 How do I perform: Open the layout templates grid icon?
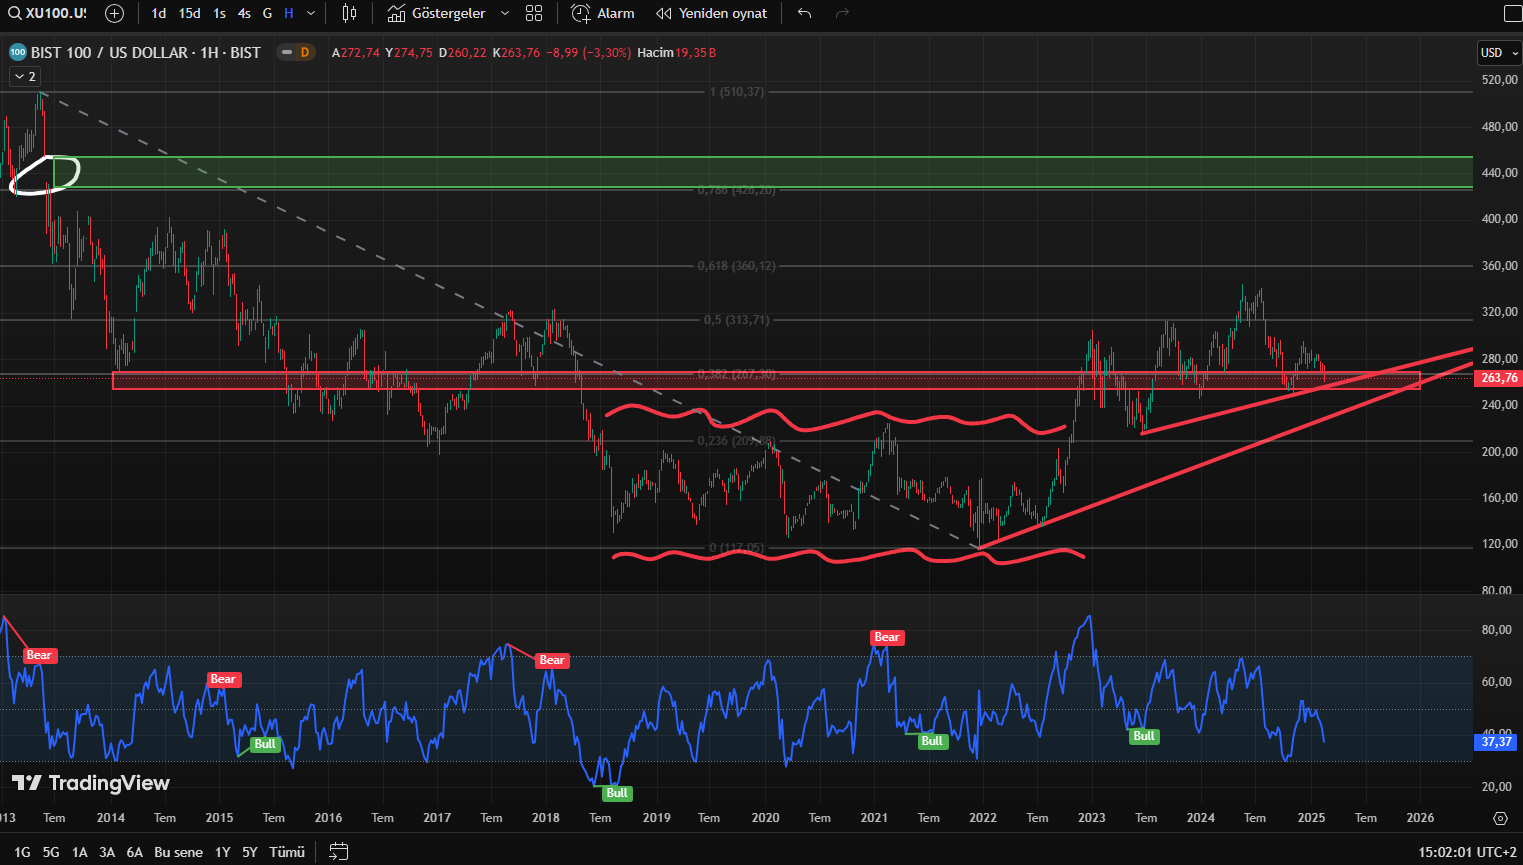[x=534, y=13]
